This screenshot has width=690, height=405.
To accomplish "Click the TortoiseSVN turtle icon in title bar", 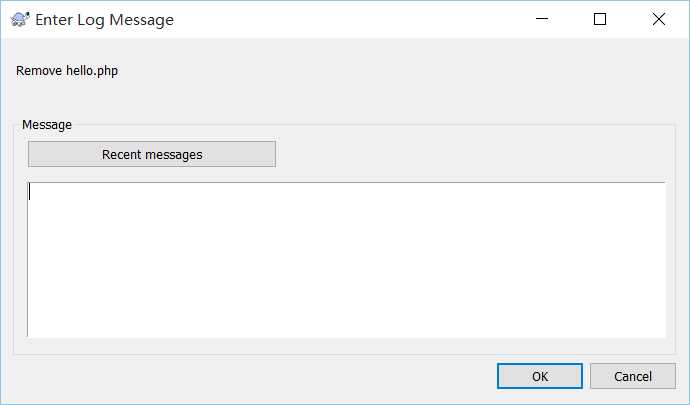I will [x=20, y=19].
